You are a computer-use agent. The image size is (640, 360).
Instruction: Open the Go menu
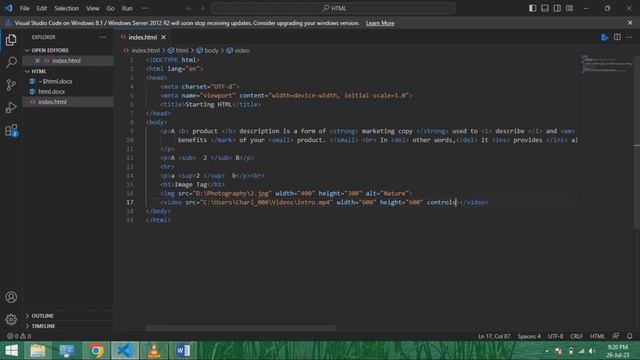(111, 8)
